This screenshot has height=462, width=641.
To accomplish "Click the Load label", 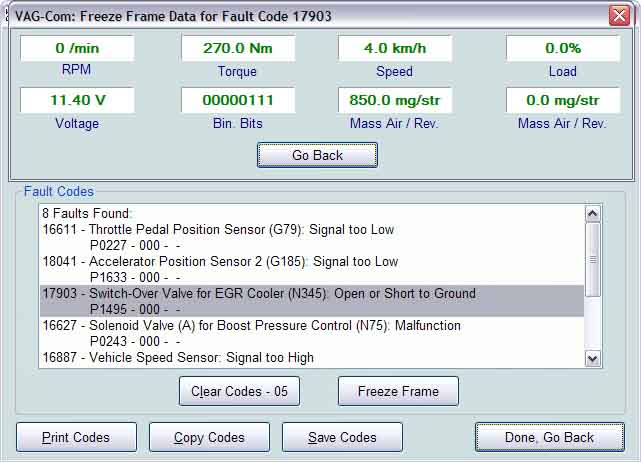I will tap(563, 71).
